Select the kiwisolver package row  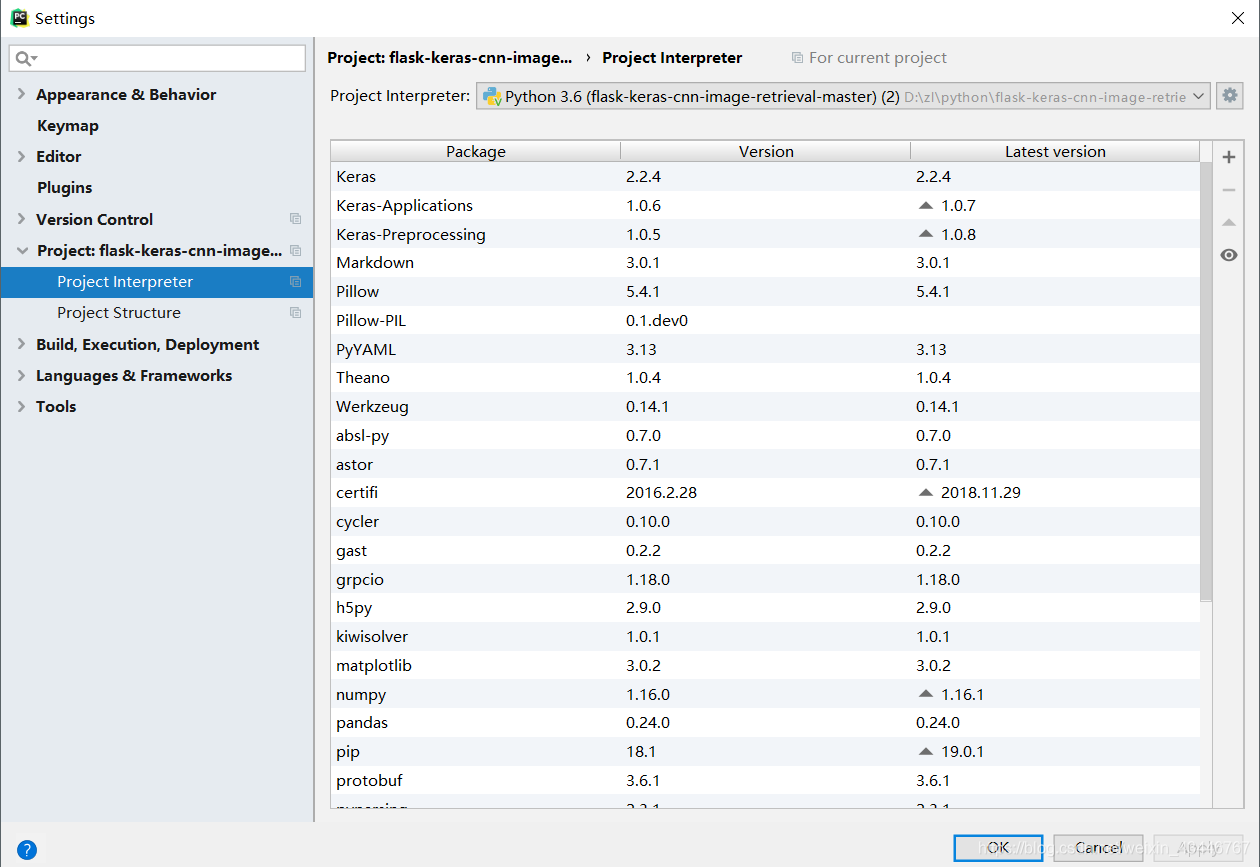(766, 636)
